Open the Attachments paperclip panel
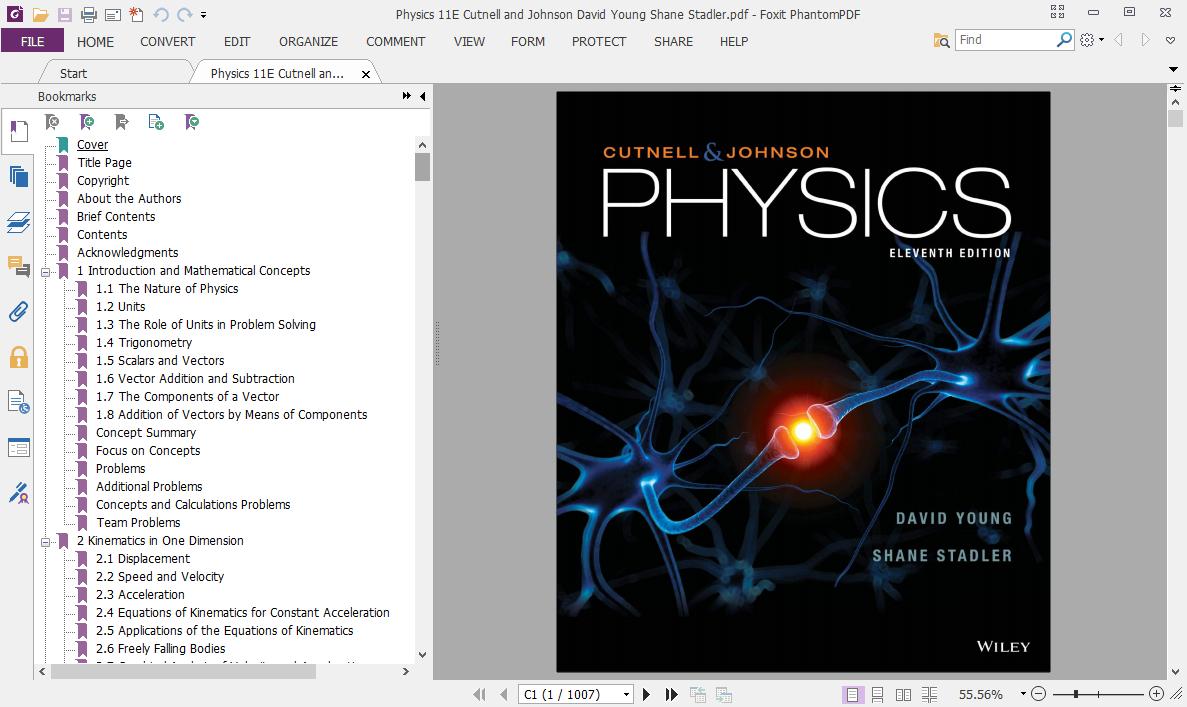Image resolution: width=1187 pixels, height=707 pixels. click(18, 311)
